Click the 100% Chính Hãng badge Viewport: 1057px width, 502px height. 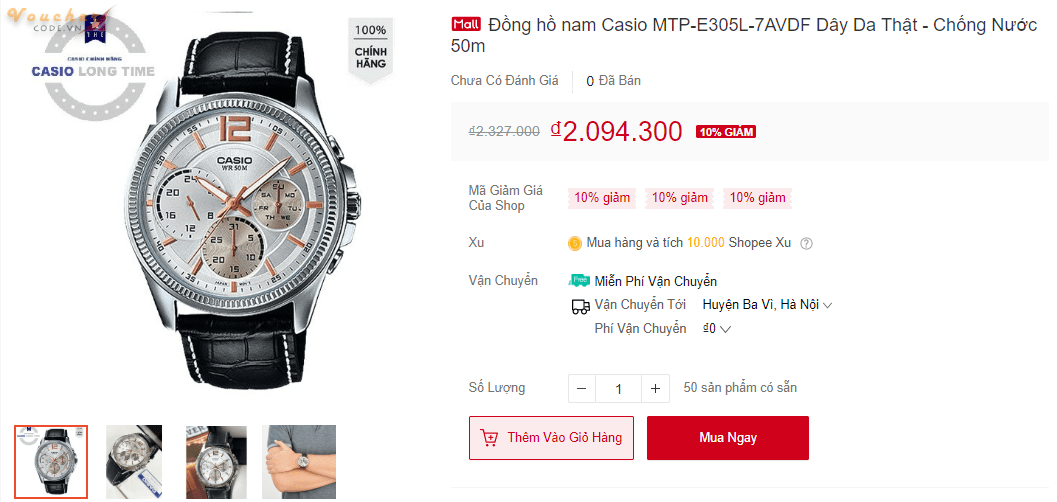tap(370, 46)
